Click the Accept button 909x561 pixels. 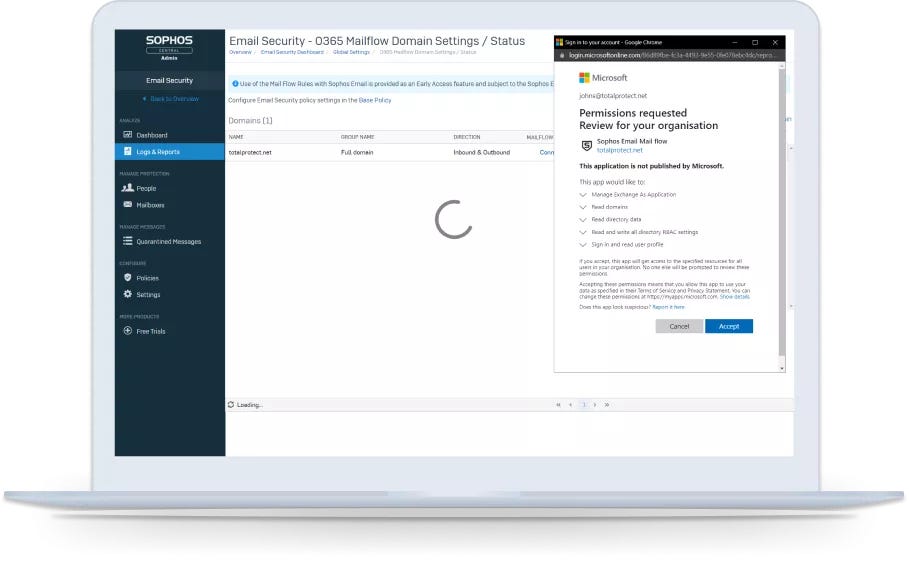(729, 326)
